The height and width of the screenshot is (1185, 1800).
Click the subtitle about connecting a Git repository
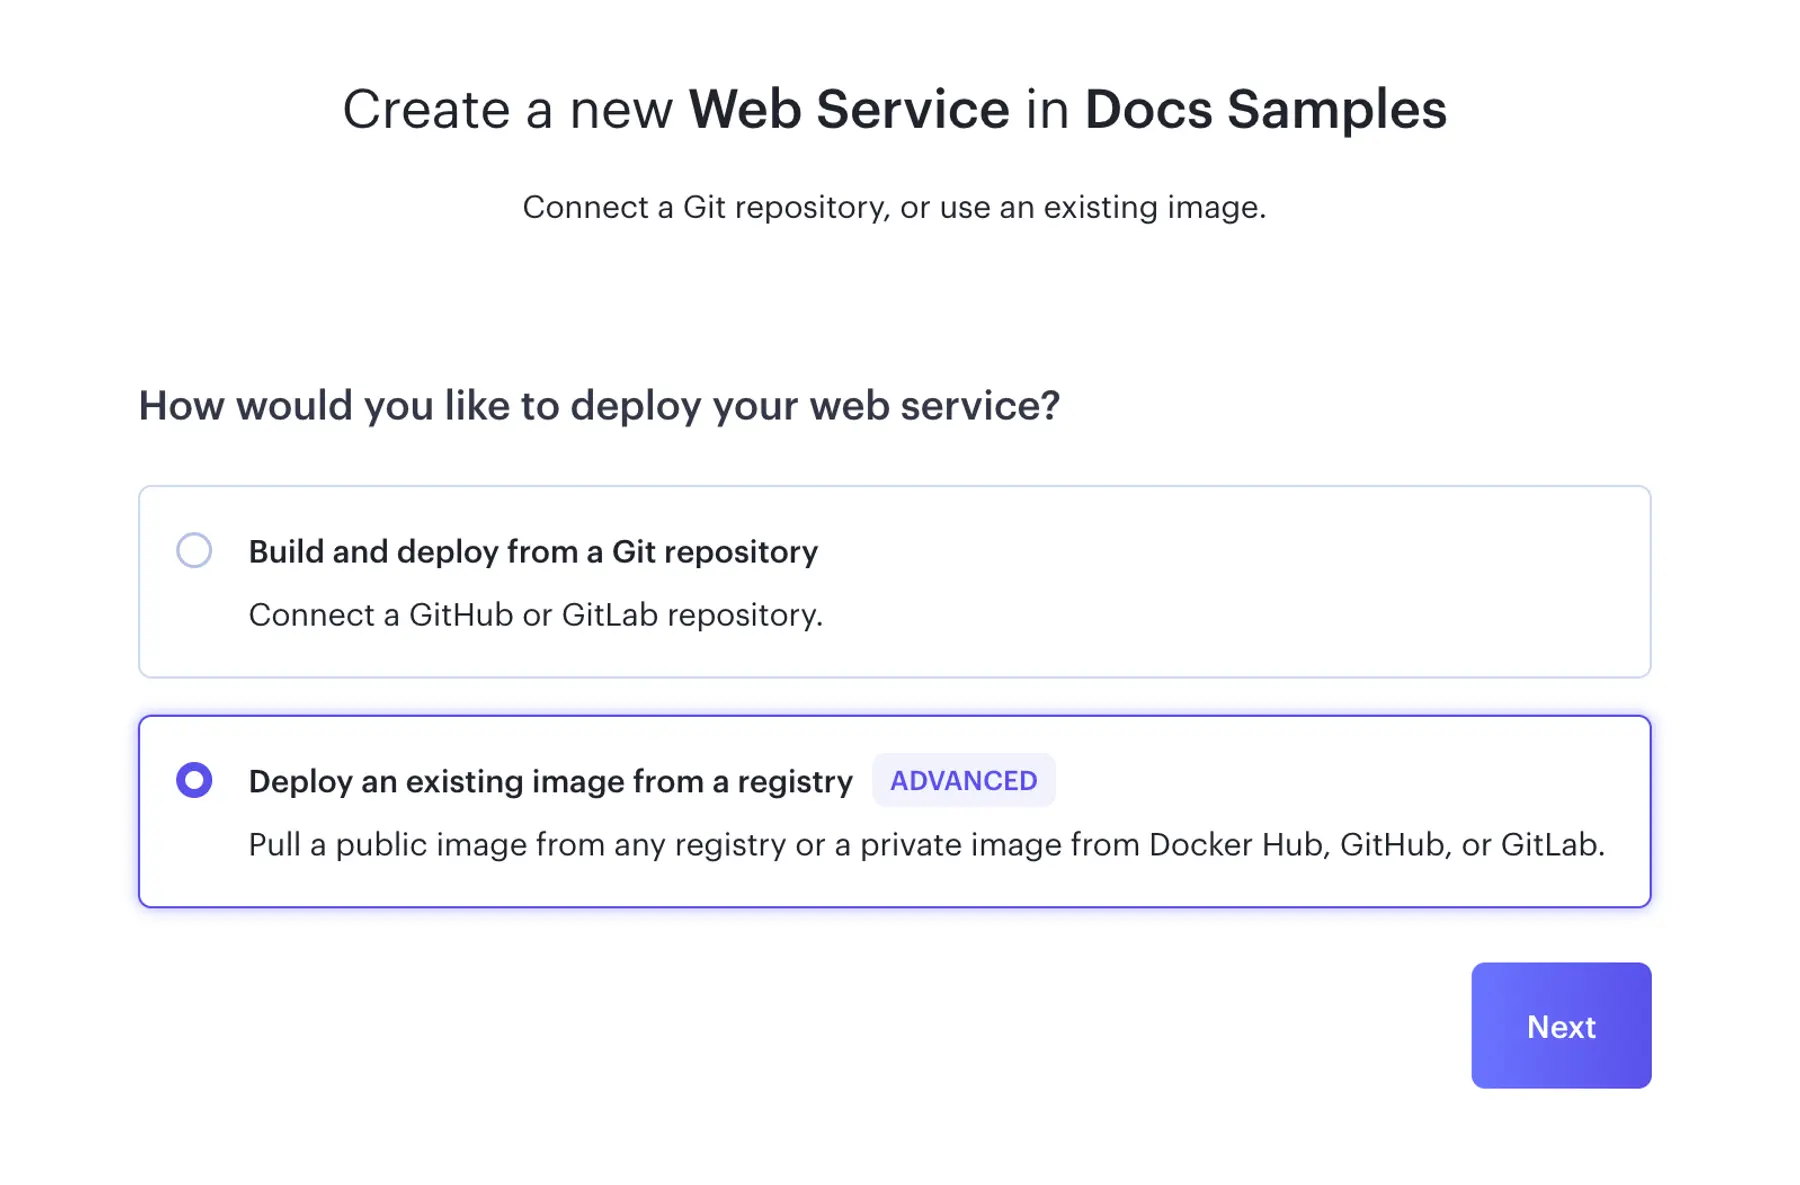click(894, 207)
